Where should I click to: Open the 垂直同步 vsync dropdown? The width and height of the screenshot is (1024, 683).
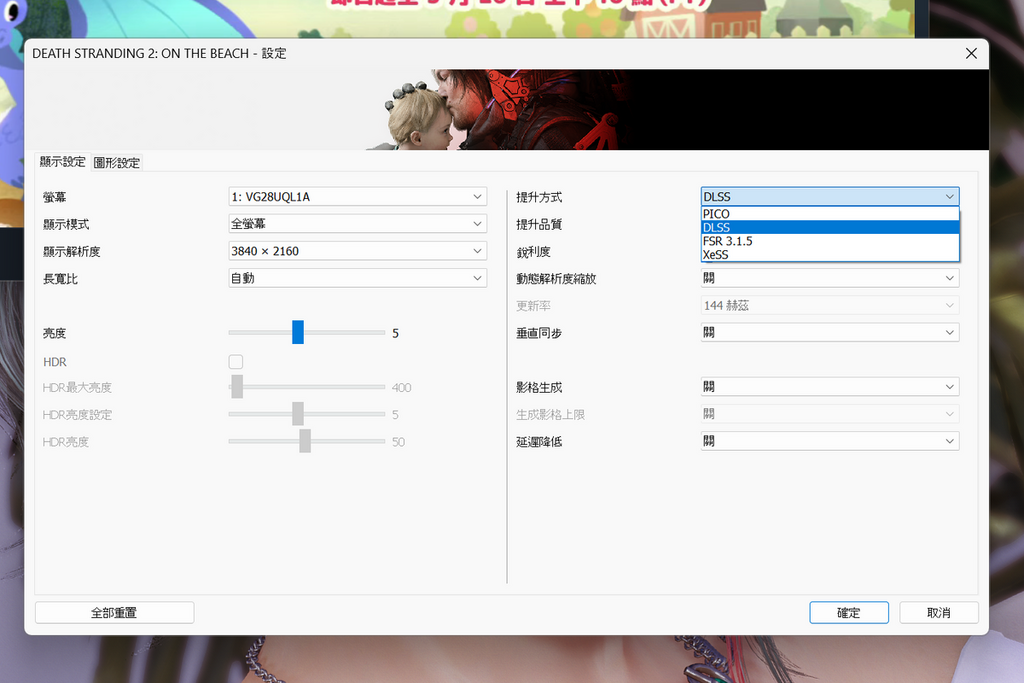coord(829,332)
